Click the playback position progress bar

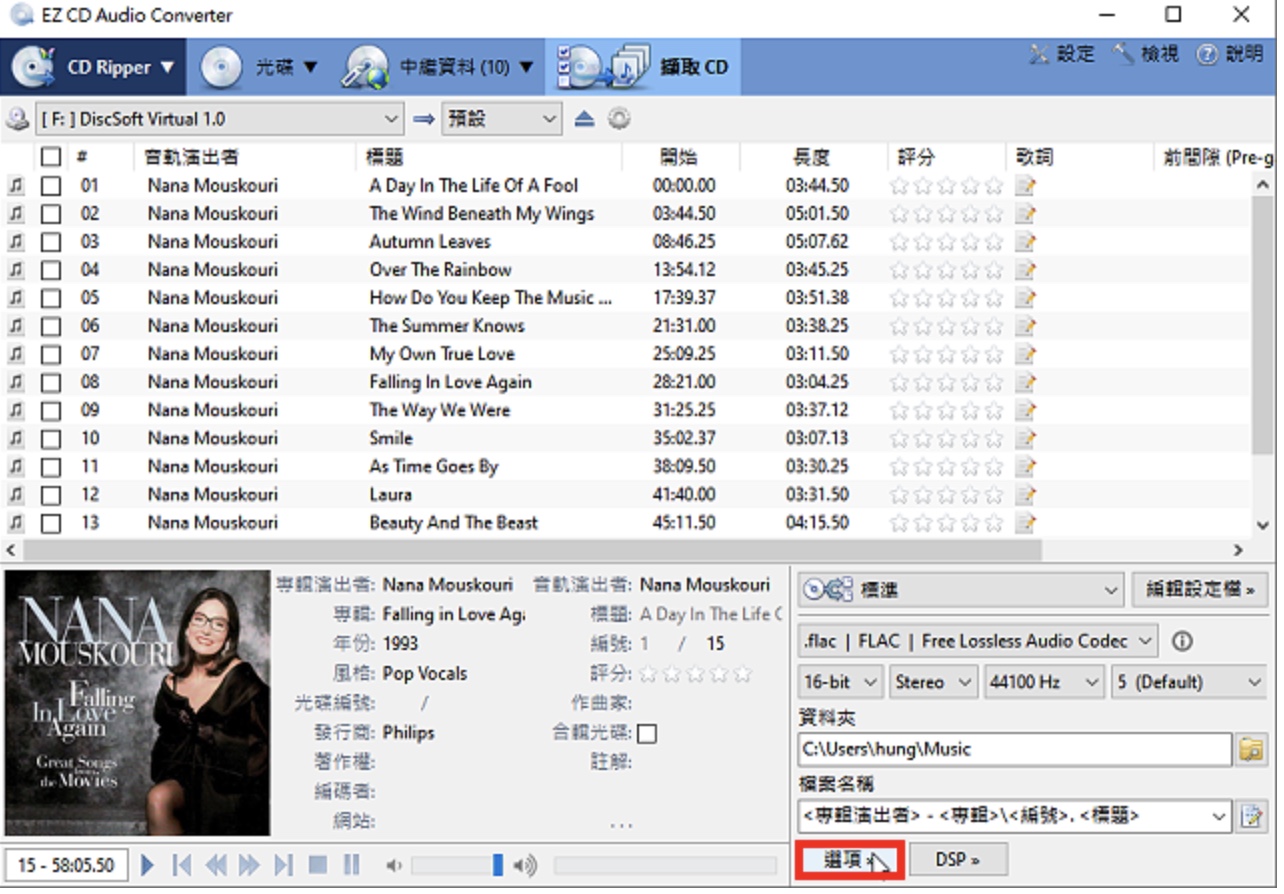pyautogui.click(x=665, y=866)
